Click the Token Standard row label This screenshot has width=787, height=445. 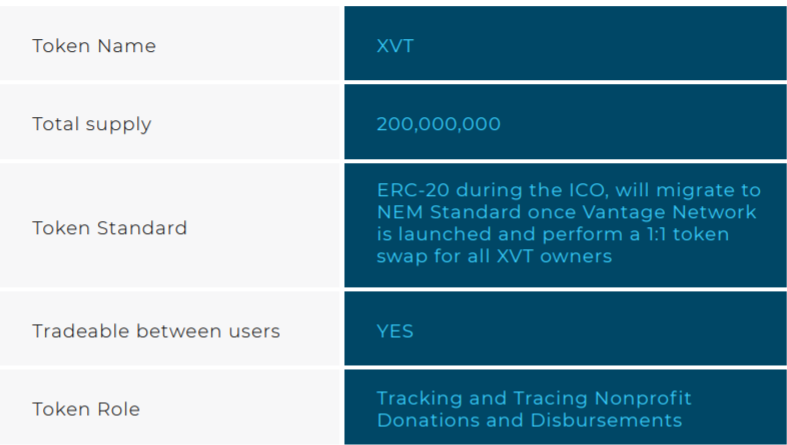[x=110, y=228]
